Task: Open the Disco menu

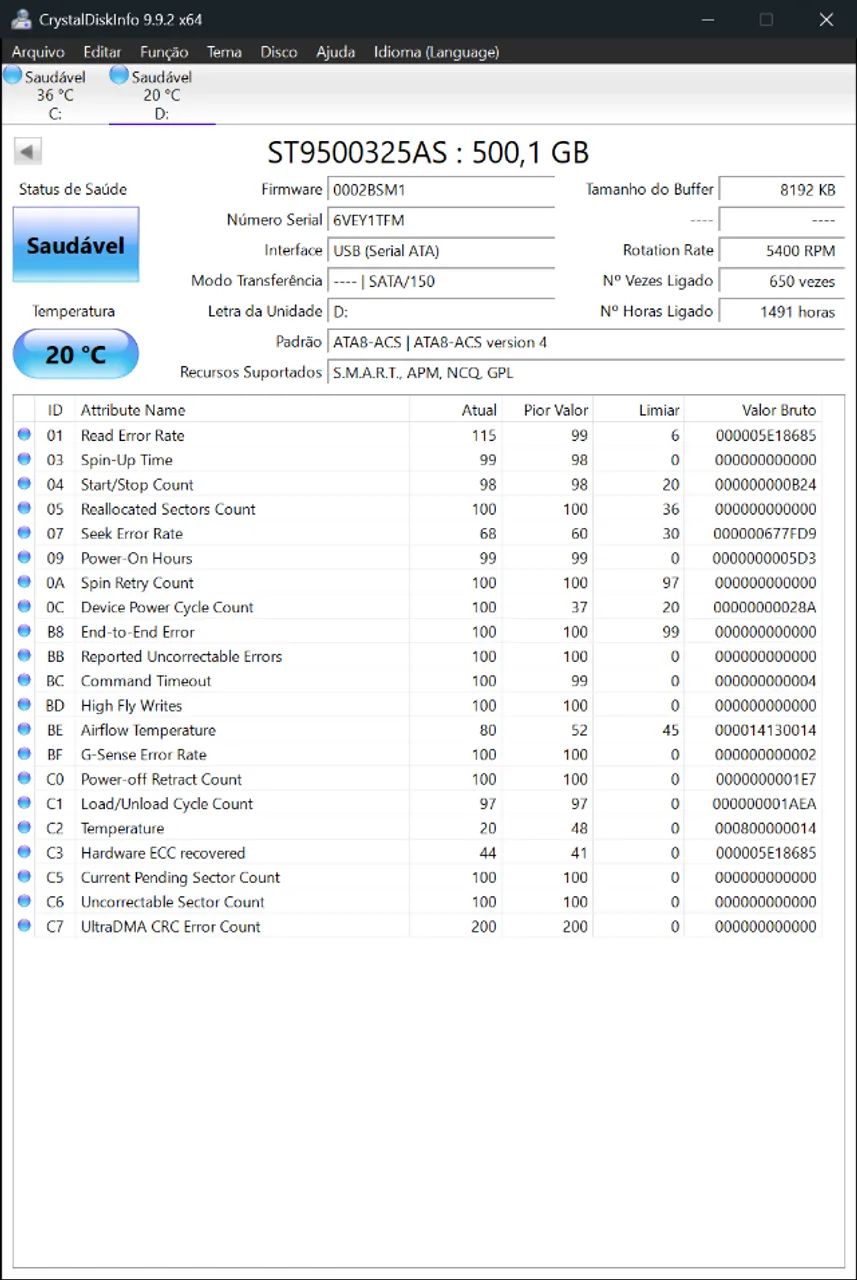Action: [279, 52]
